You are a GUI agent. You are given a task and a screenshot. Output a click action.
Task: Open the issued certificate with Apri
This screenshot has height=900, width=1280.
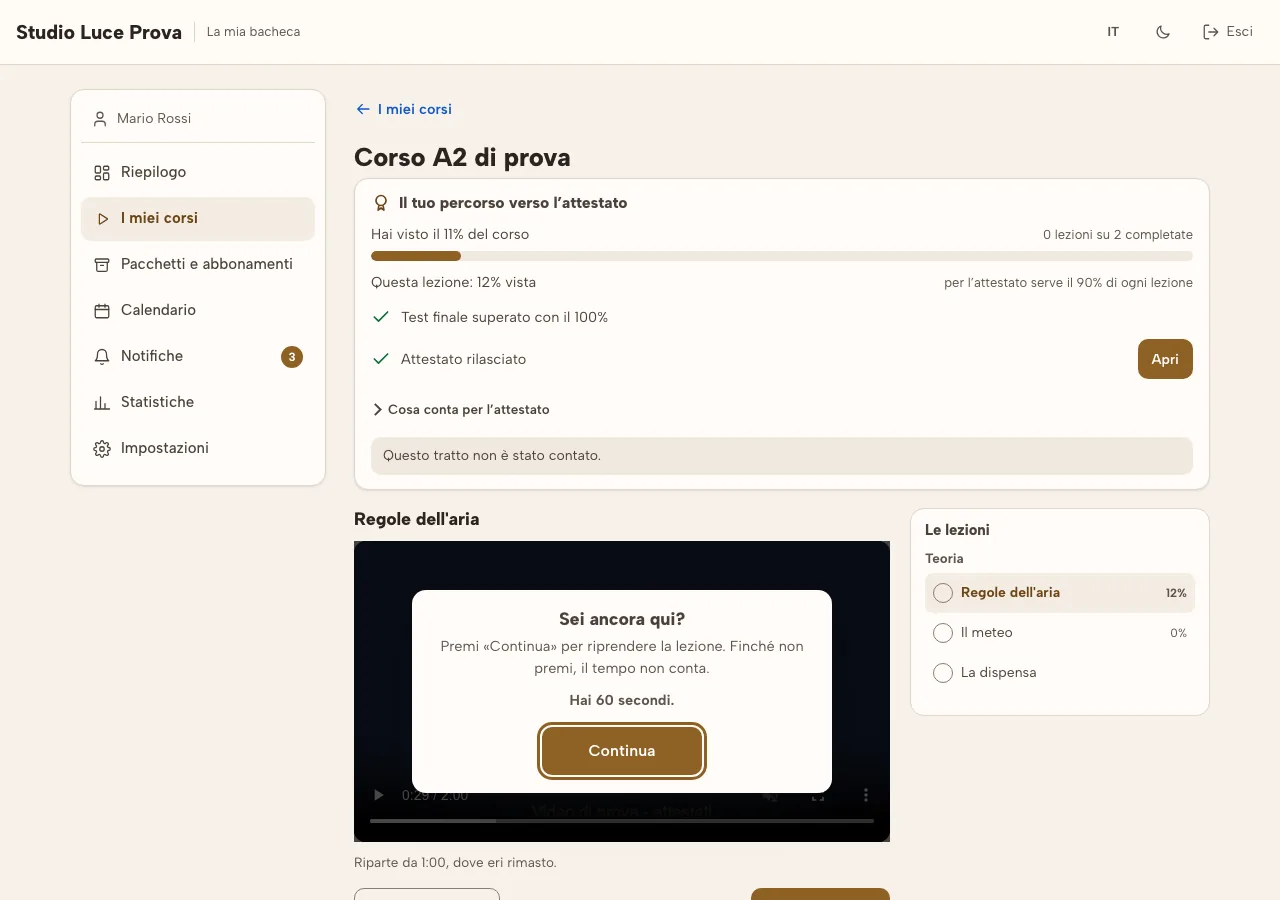[x=1165, y=359]
